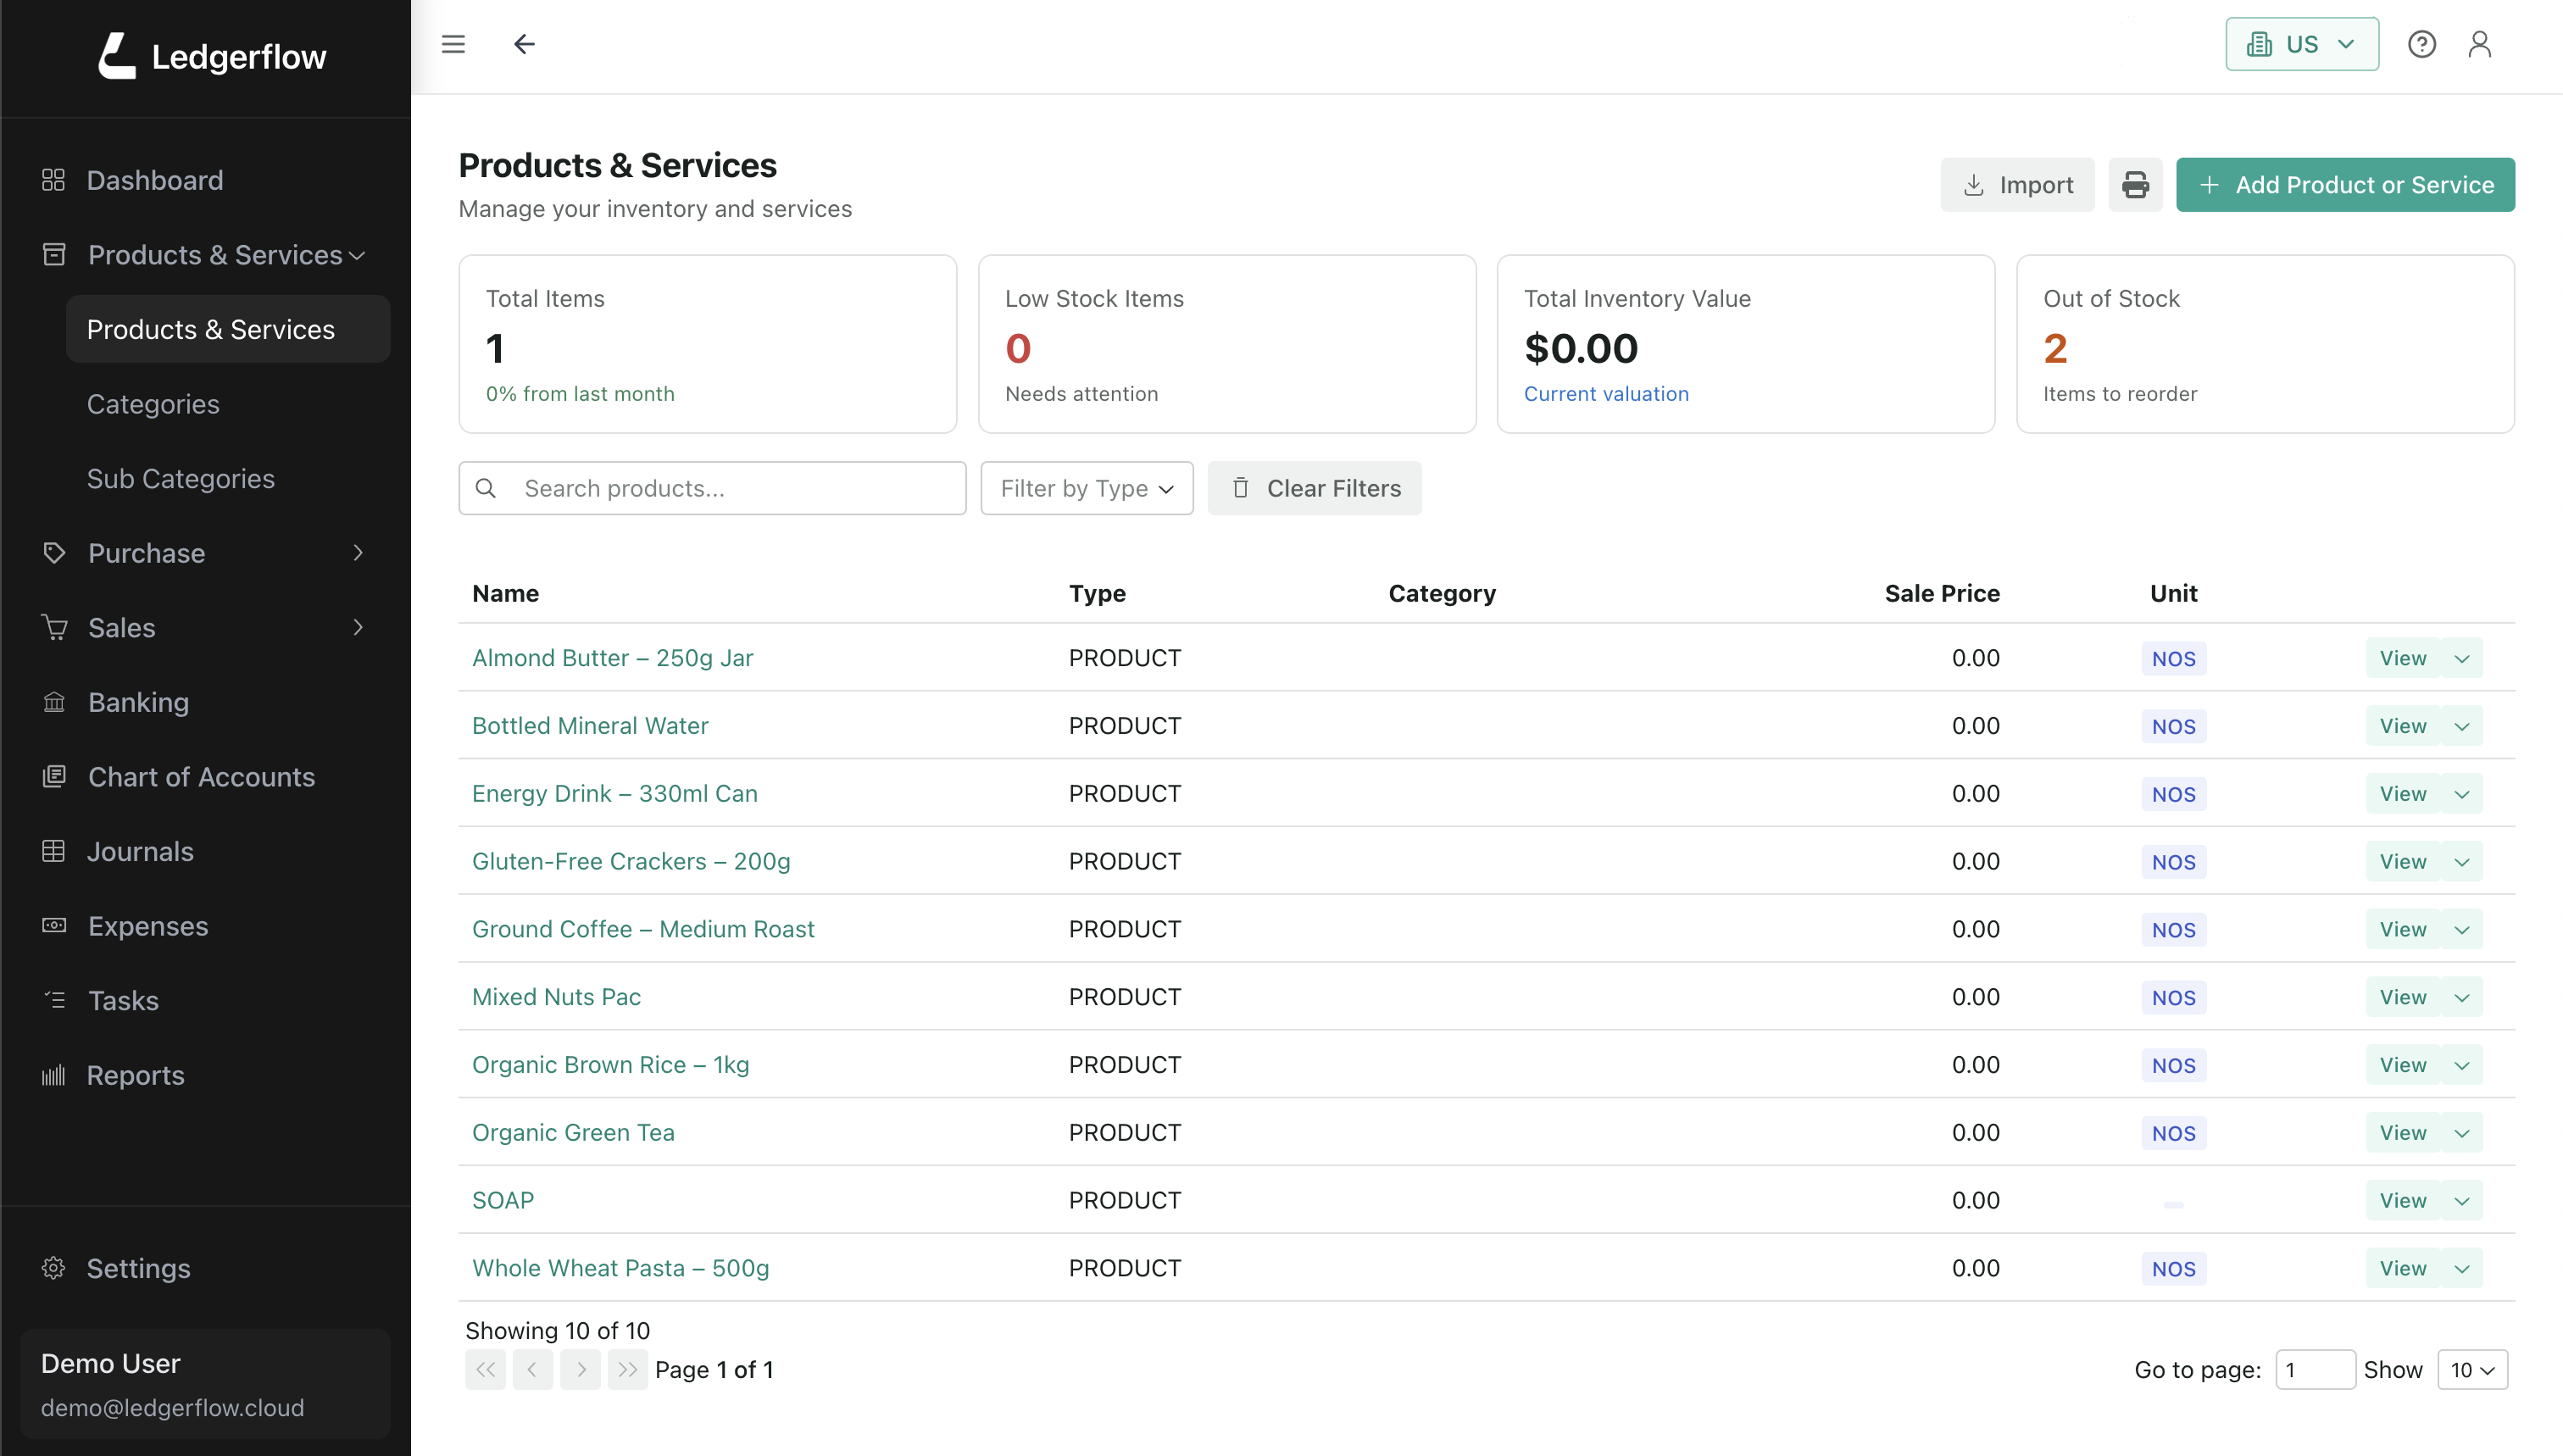Click the hamburger menu icon
This screenshot has height=1456, width=2563.
pyautogui.click(x=453, y=44)
